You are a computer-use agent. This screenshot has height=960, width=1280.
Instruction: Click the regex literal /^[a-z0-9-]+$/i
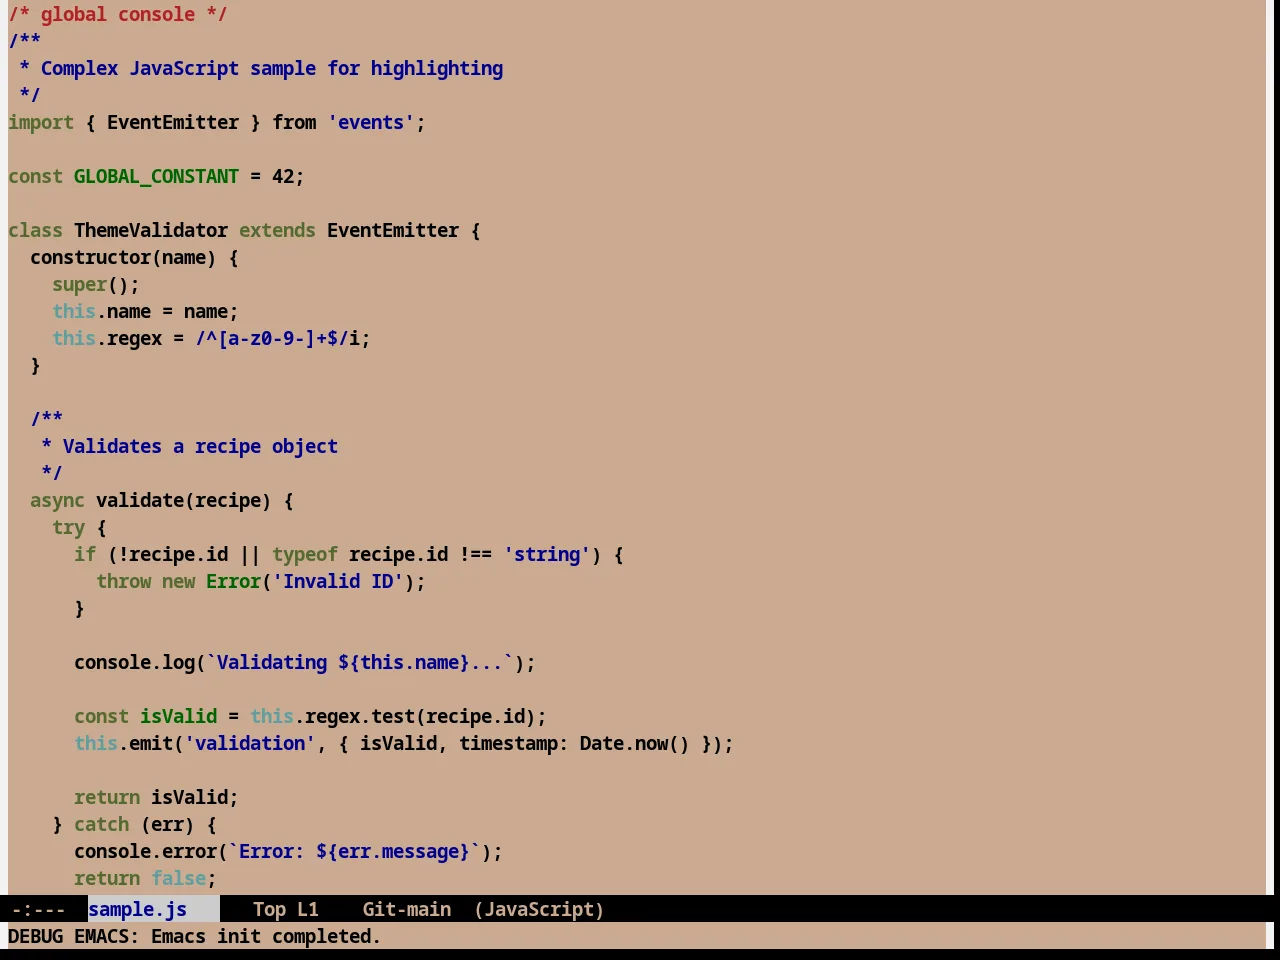click(x=277, y=338)
